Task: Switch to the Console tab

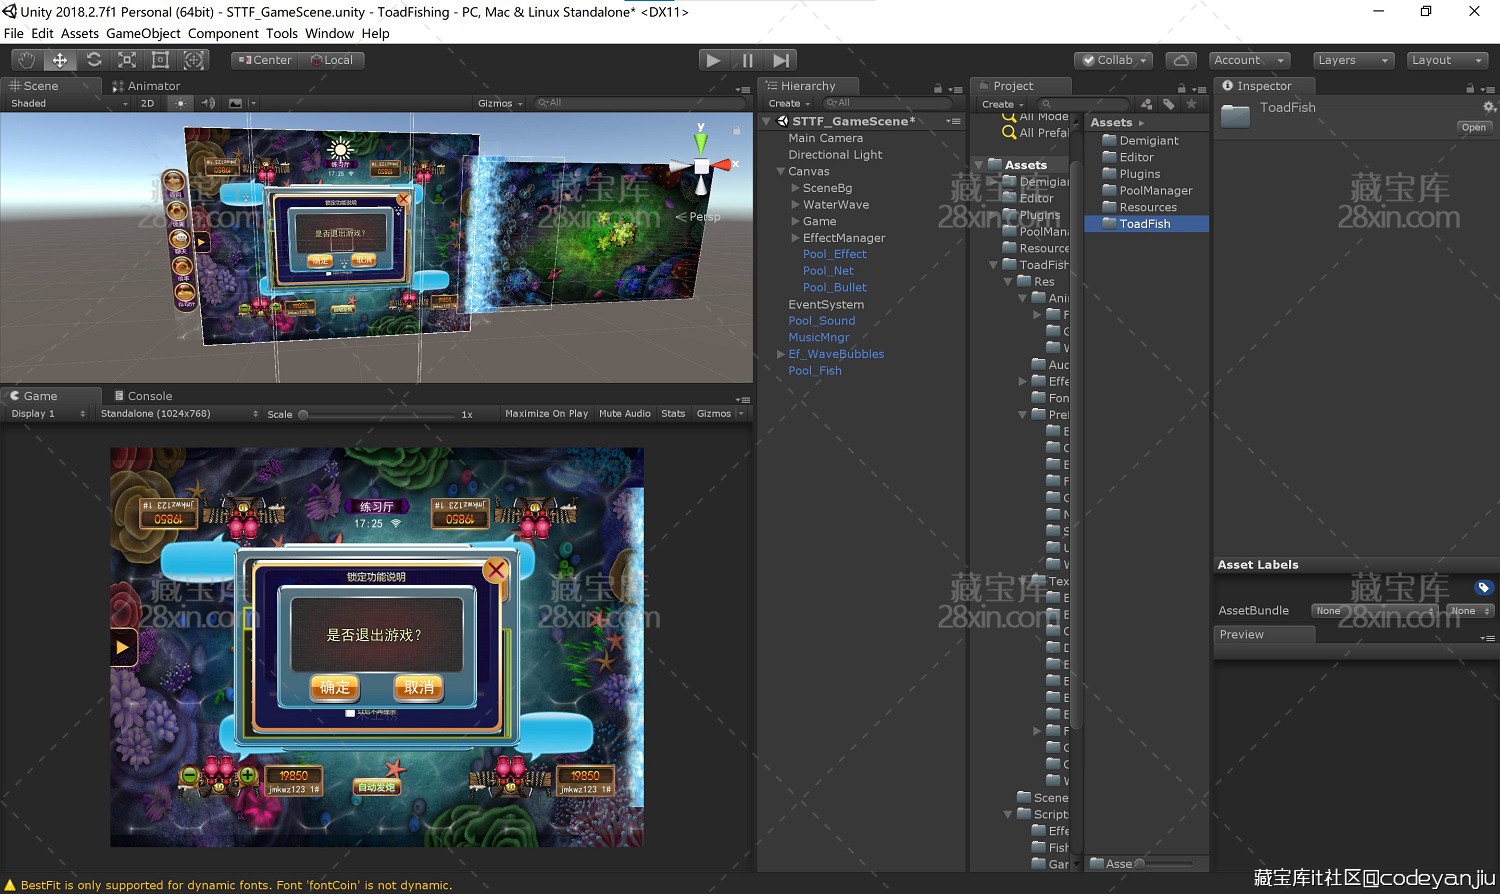Action: pos(143,396)
